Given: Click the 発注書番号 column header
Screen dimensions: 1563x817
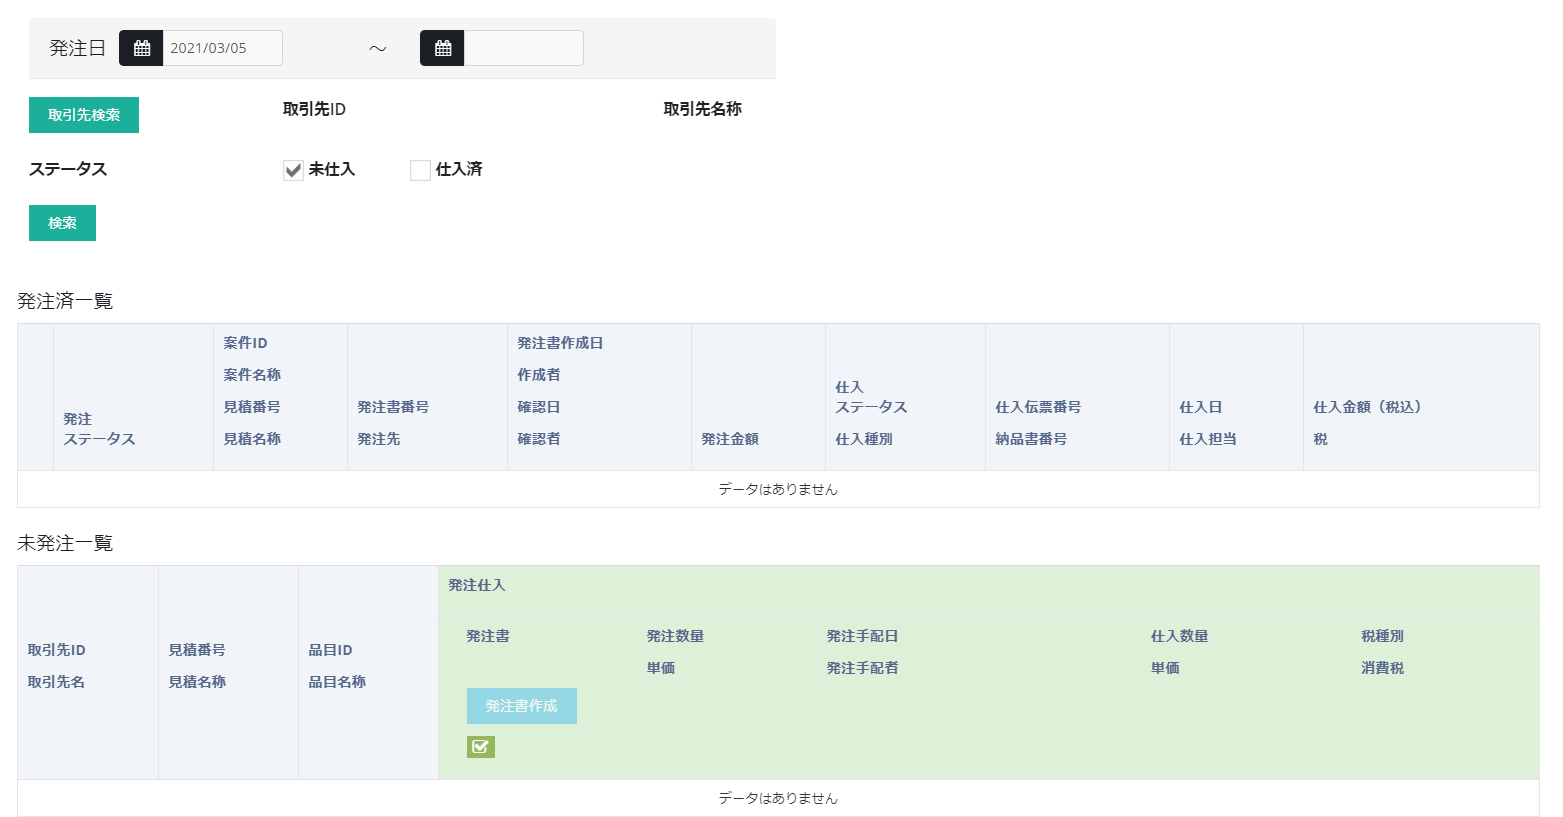Looking at the screenshot, I should pos(393,407).
